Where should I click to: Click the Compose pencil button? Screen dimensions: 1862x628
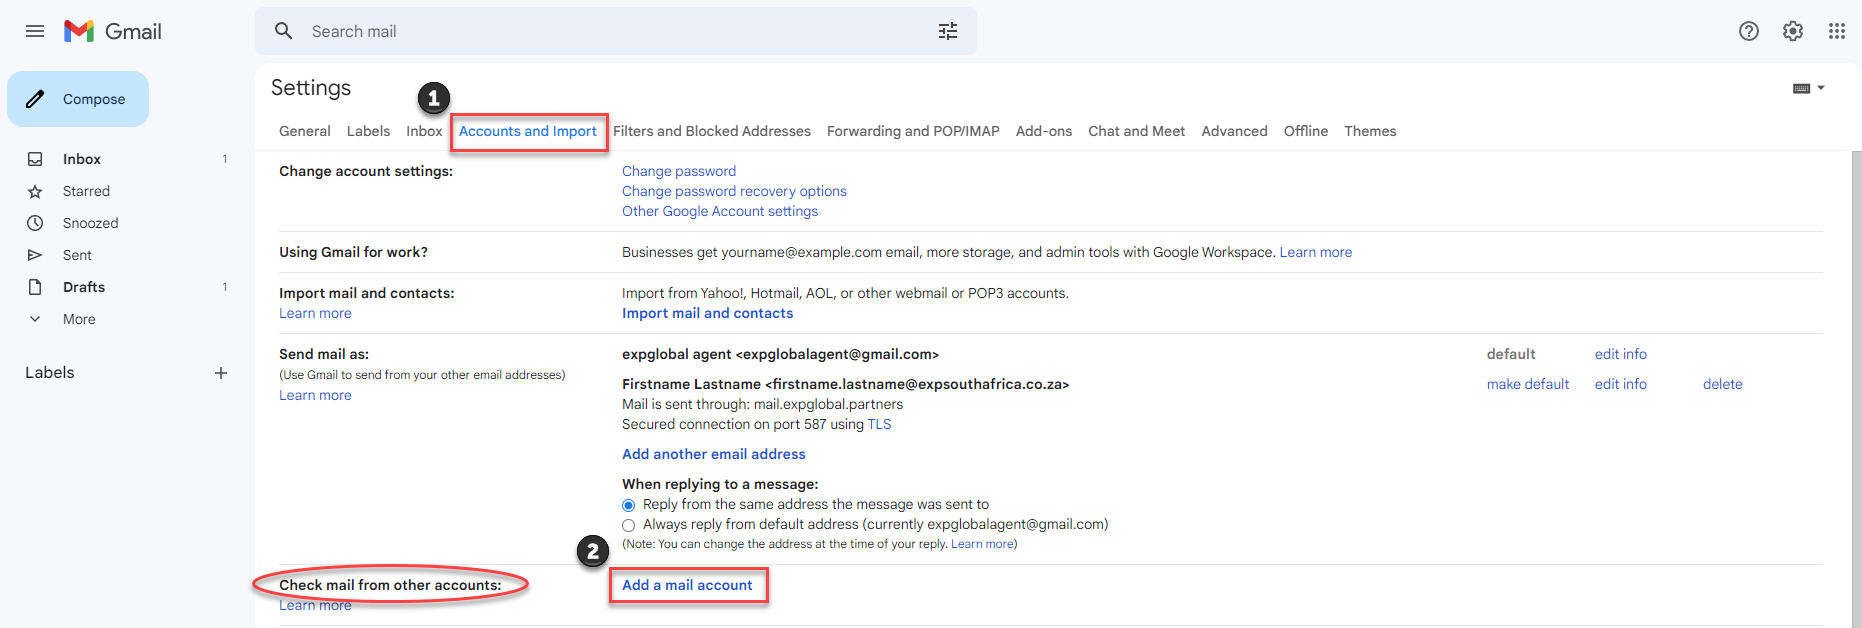pos(78,99)
